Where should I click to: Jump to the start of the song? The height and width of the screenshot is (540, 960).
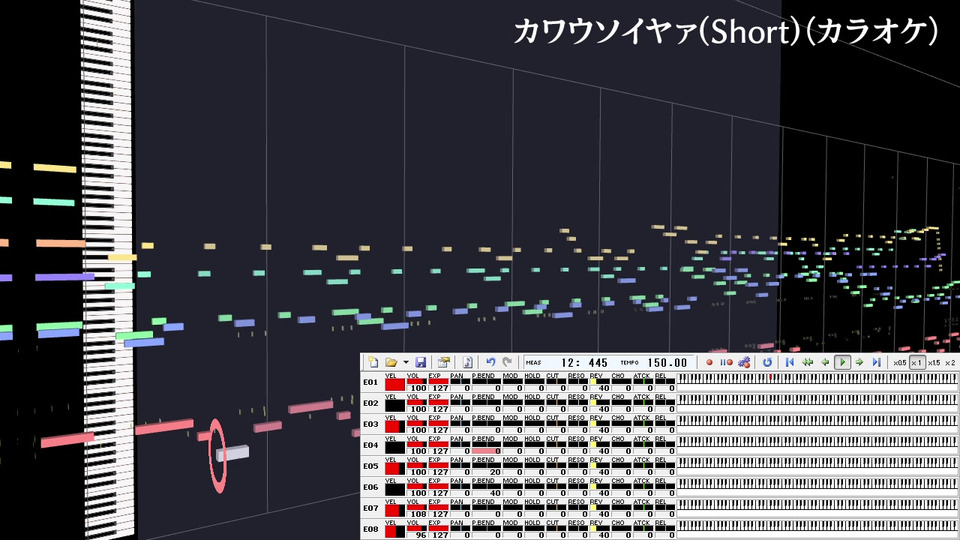[790, 362]
